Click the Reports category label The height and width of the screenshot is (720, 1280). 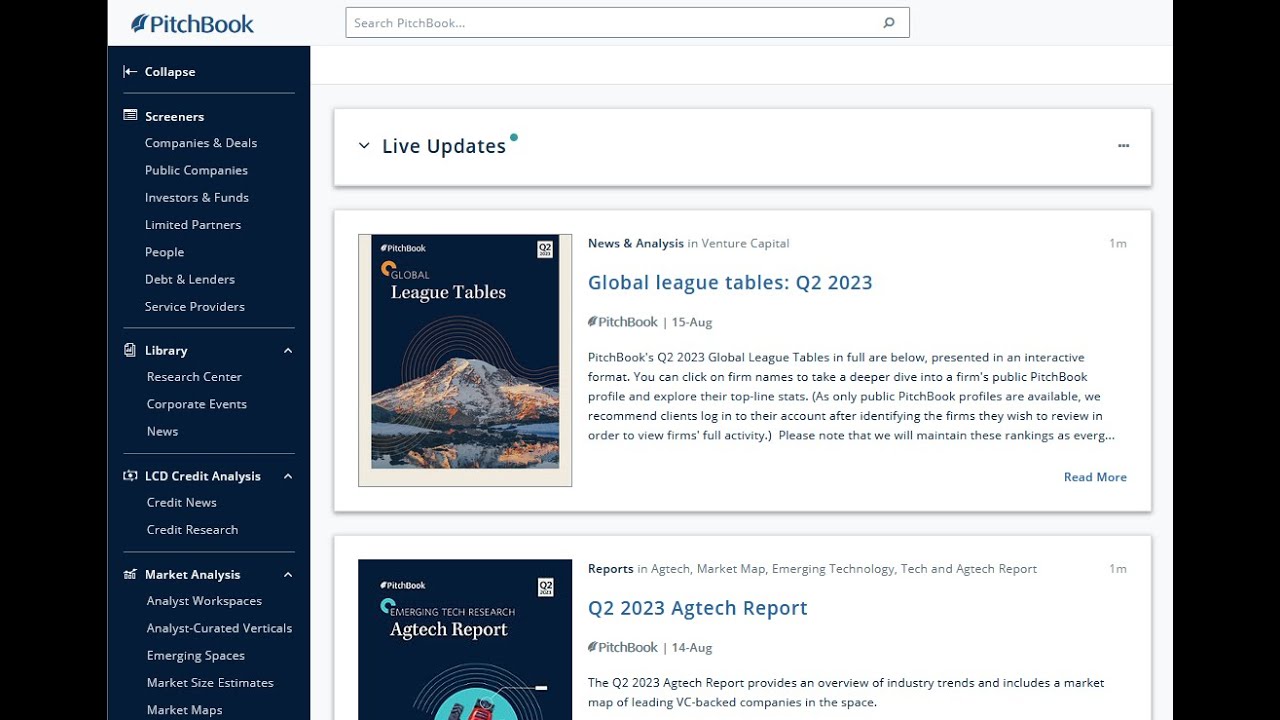[611, 569]
